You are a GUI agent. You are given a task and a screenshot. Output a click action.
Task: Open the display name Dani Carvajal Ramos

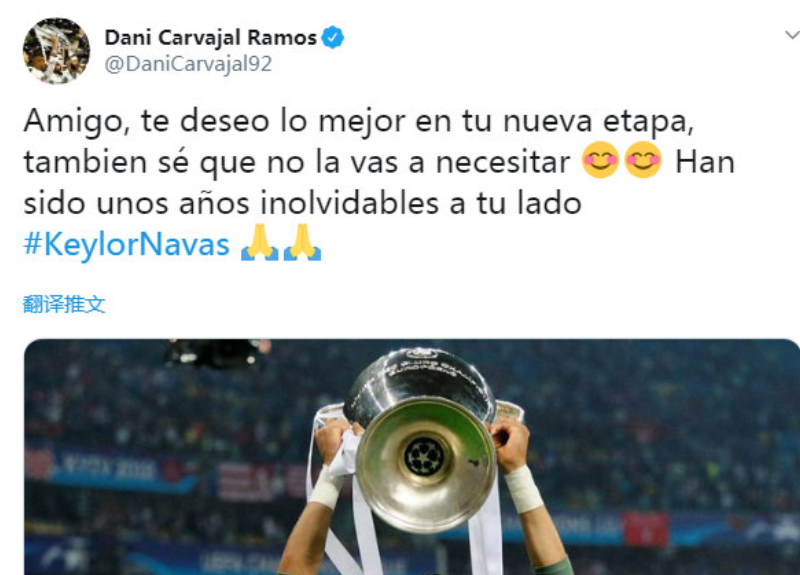click(211, 38)
